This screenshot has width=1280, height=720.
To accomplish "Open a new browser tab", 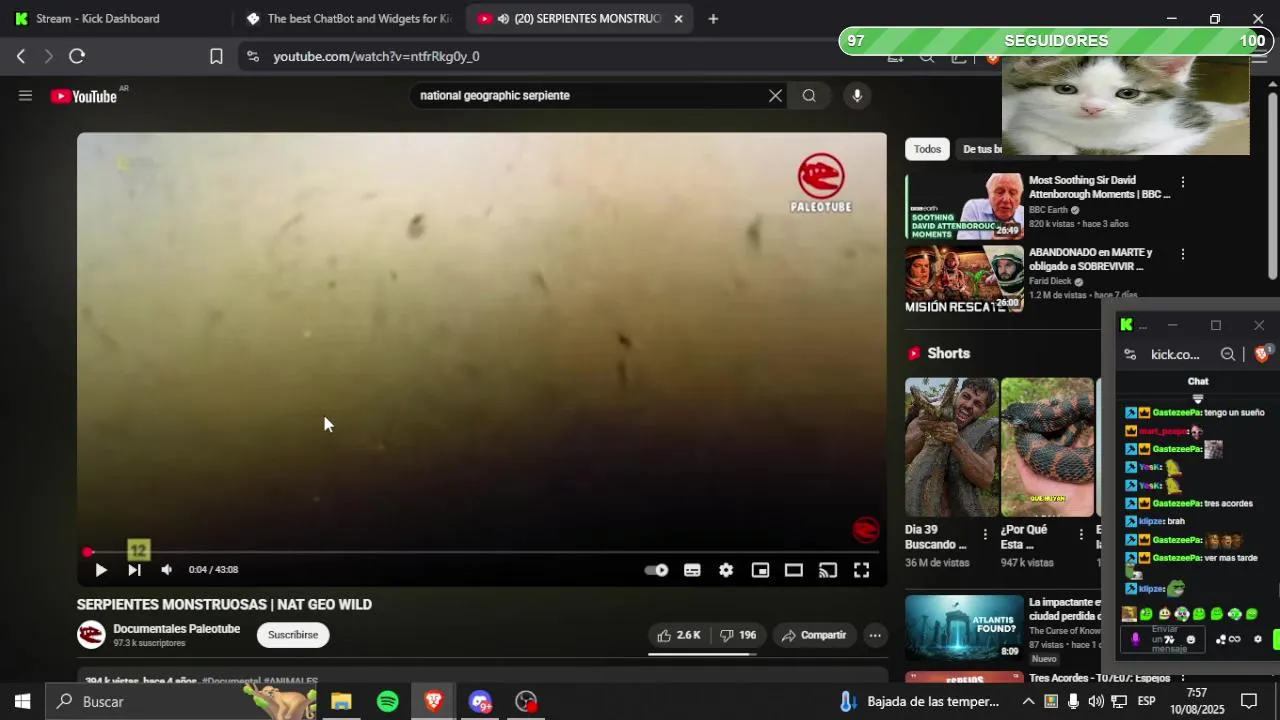I will [x=713, y=18].
